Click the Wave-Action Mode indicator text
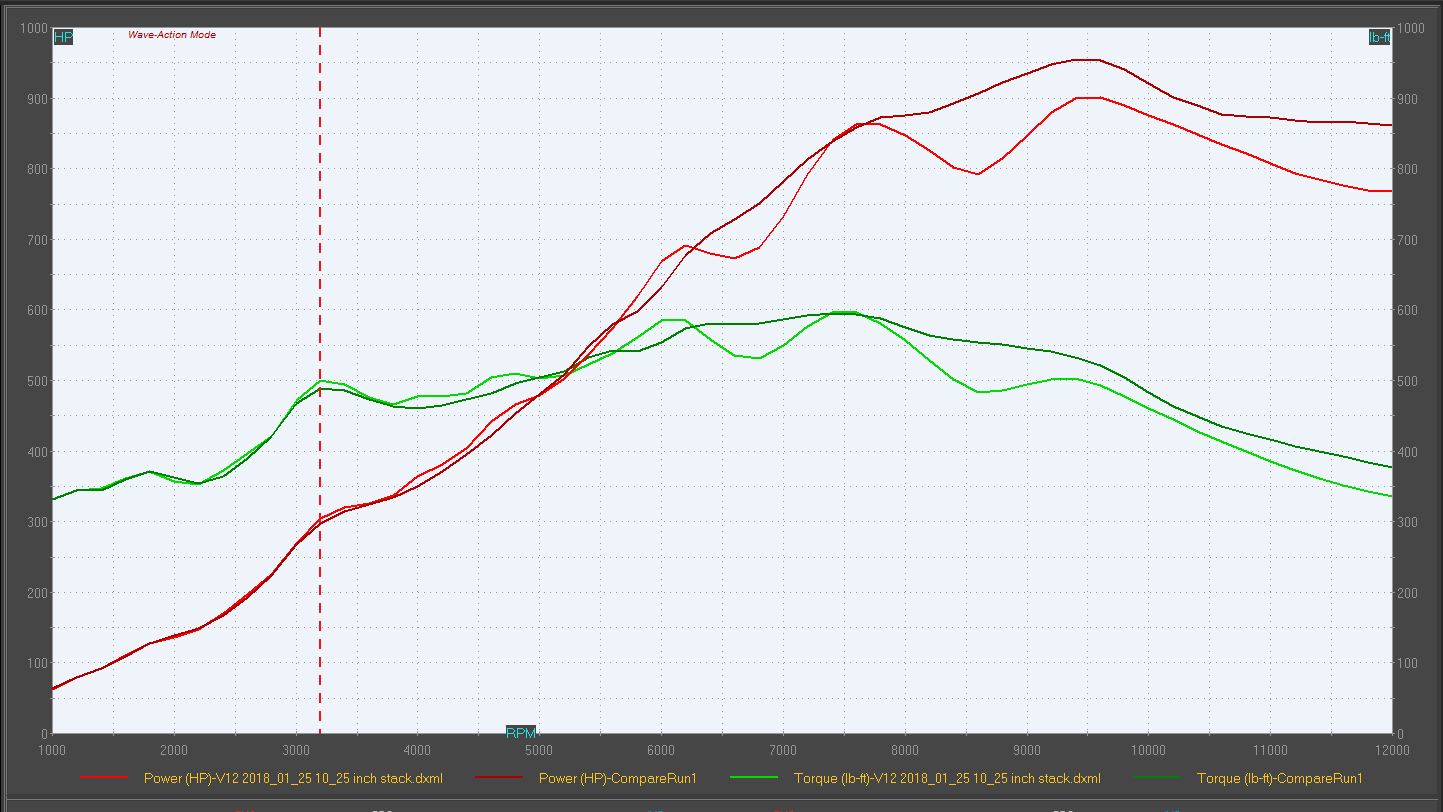 172,35
